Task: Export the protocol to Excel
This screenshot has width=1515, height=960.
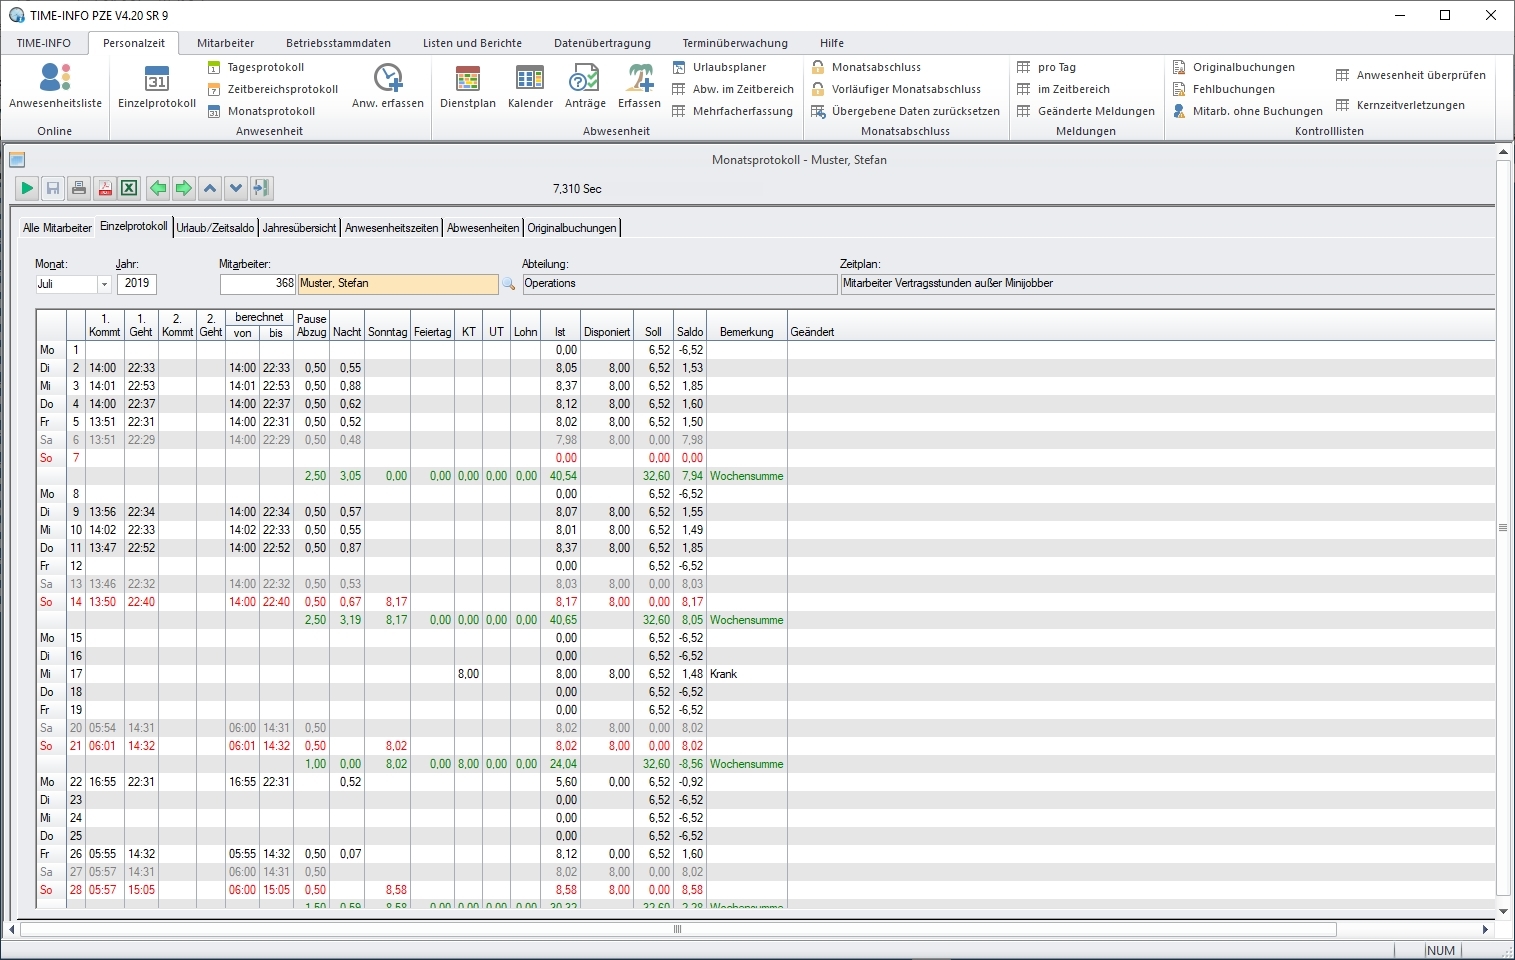Action: 129,188
